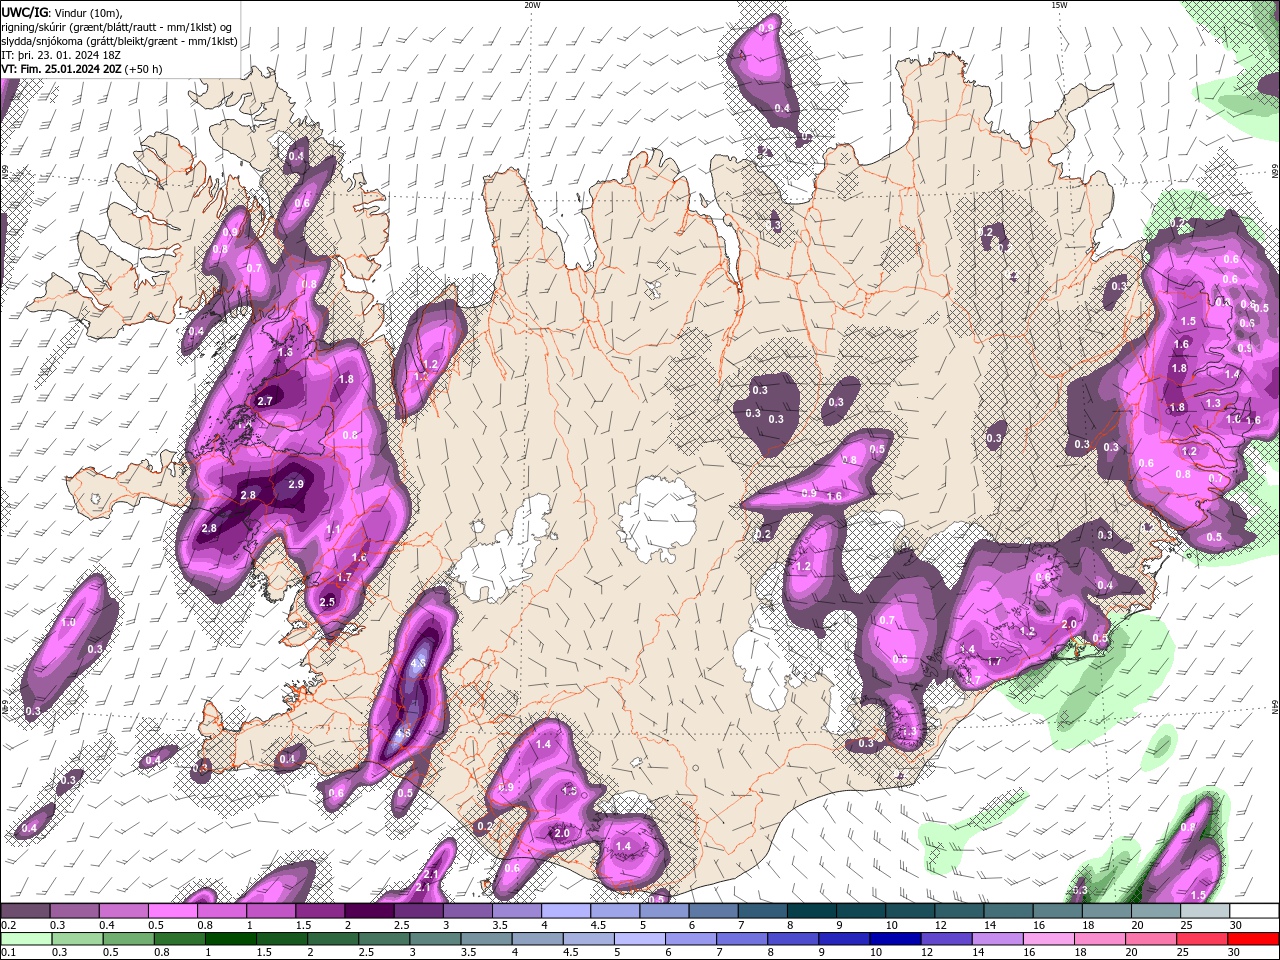Click the 'slydda/snjókoma (grátt/bleikt/grænt - mm/1klst)' line
The image size is (1280, 960).
(x=120, y=41)
